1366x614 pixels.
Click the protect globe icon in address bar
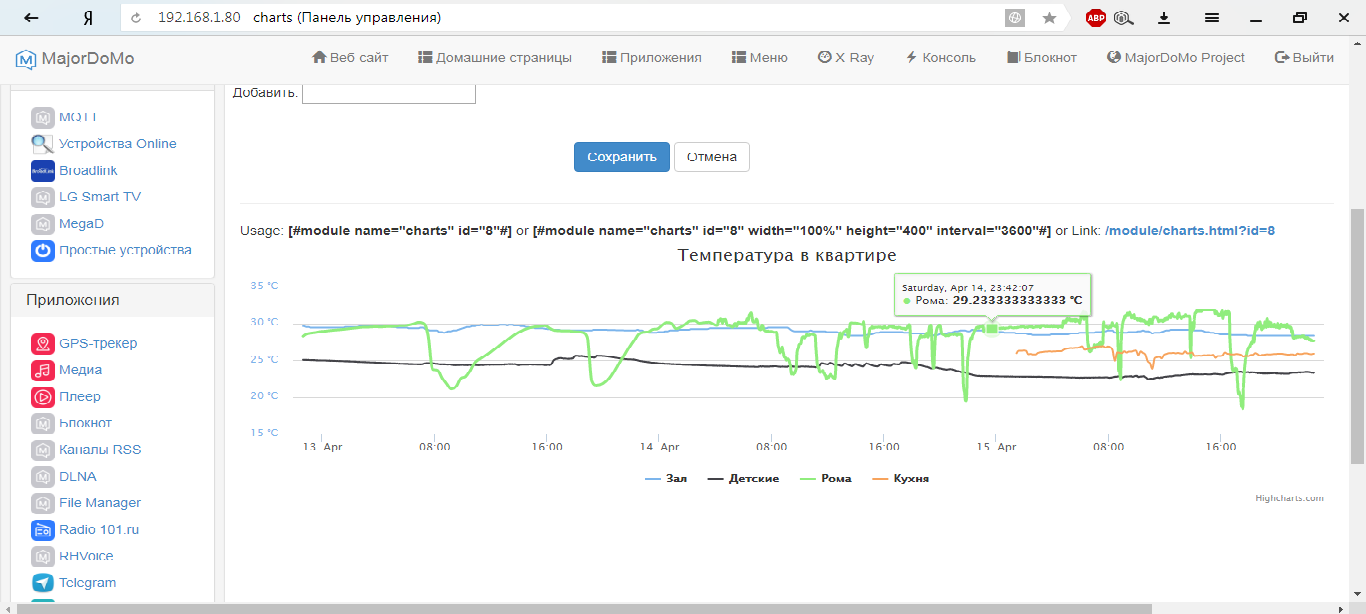point(1015,18)
